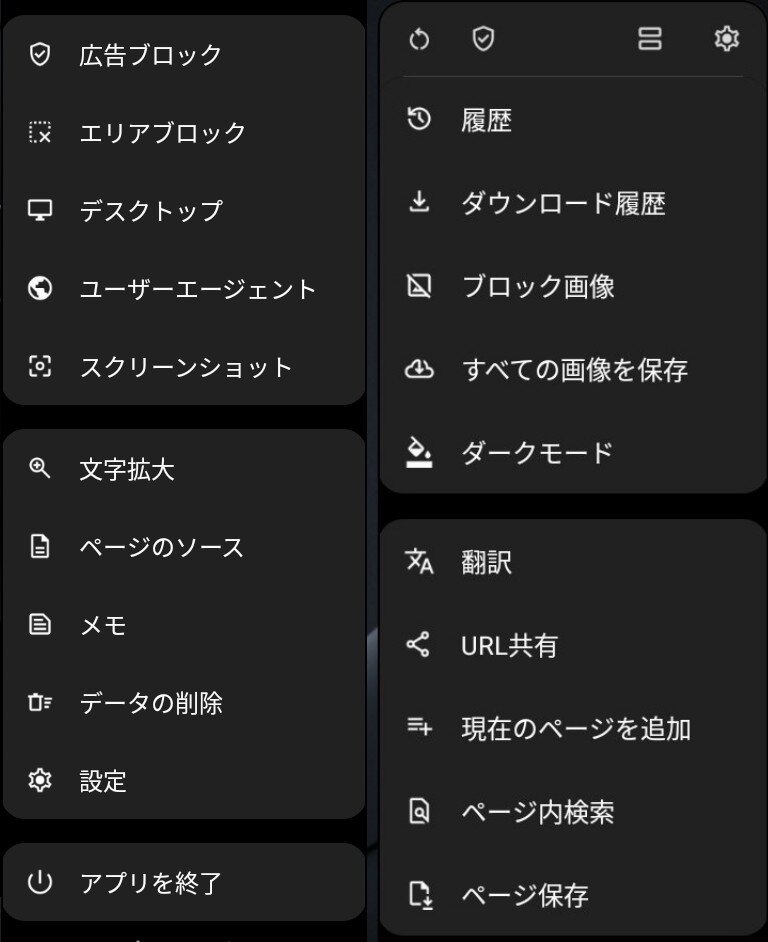The image size is (768, 942).
Task: Click the translate icon beside 翻訳
Action: [x=419, y=561]
